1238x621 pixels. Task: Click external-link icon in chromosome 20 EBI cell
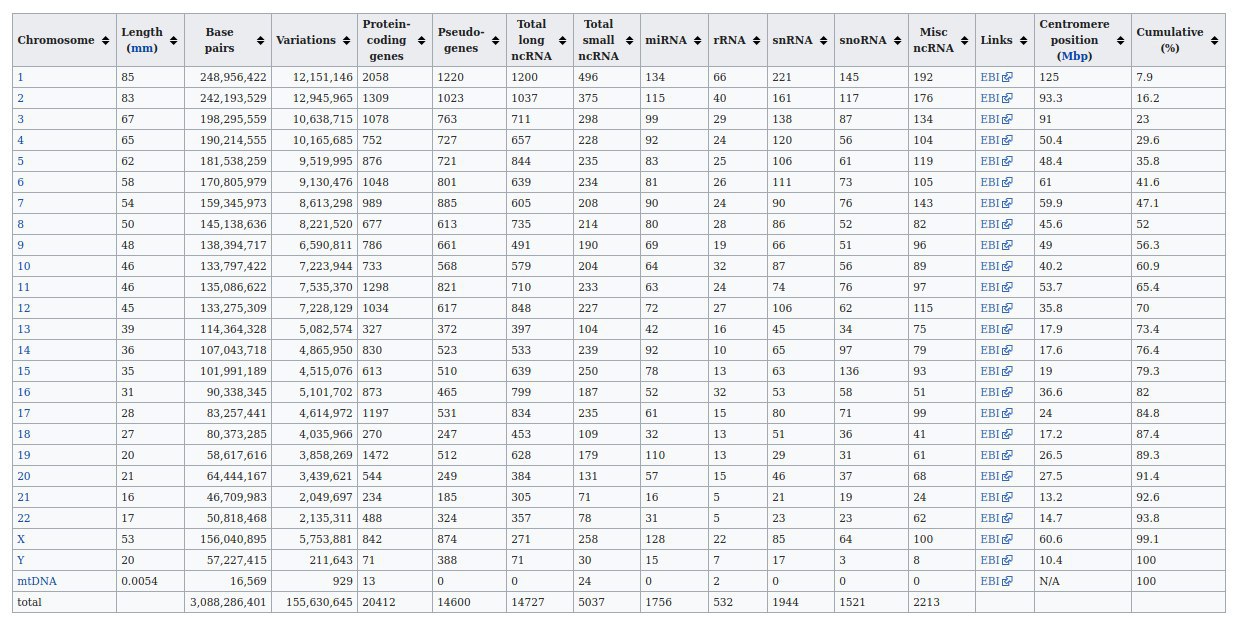point(1007,476)
